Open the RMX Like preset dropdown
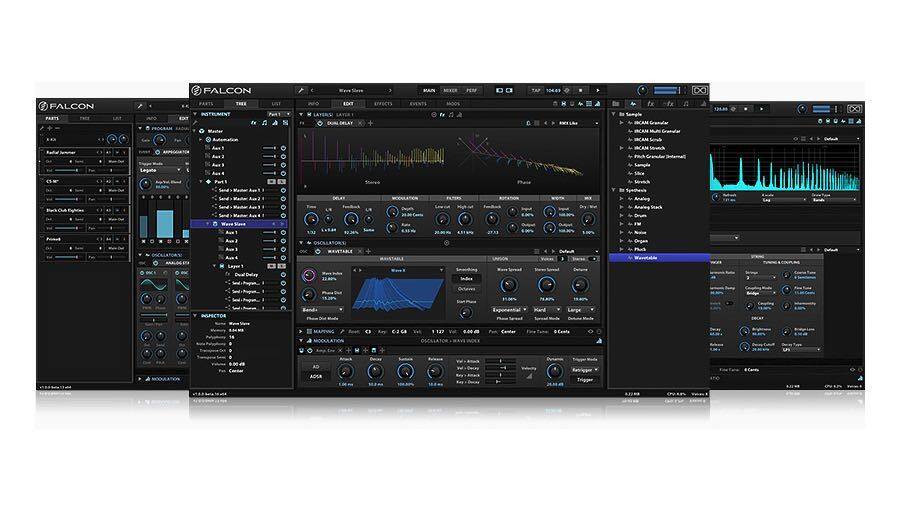 coord(579,123)
